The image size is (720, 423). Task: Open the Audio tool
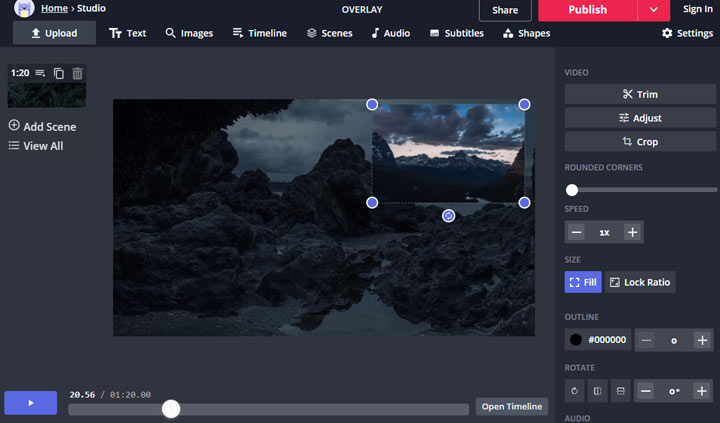[391, 33]
